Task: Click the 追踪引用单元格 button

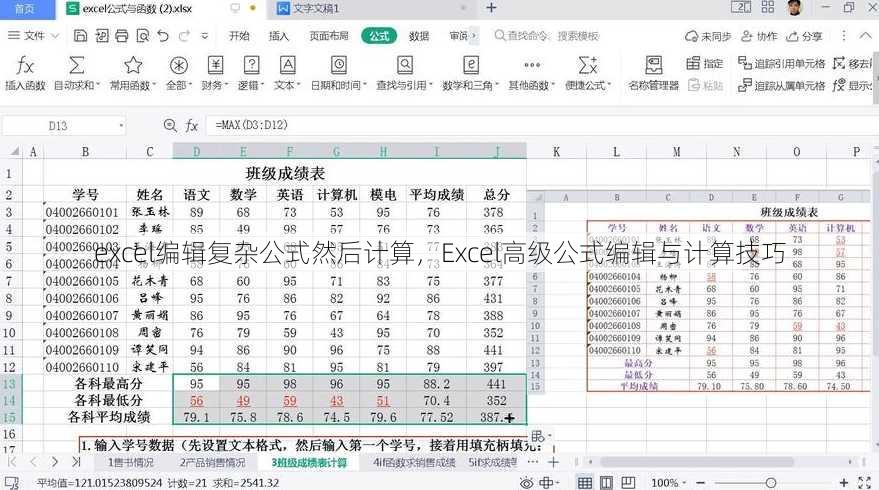Action: pyautogui.click(x=781, y=63)
